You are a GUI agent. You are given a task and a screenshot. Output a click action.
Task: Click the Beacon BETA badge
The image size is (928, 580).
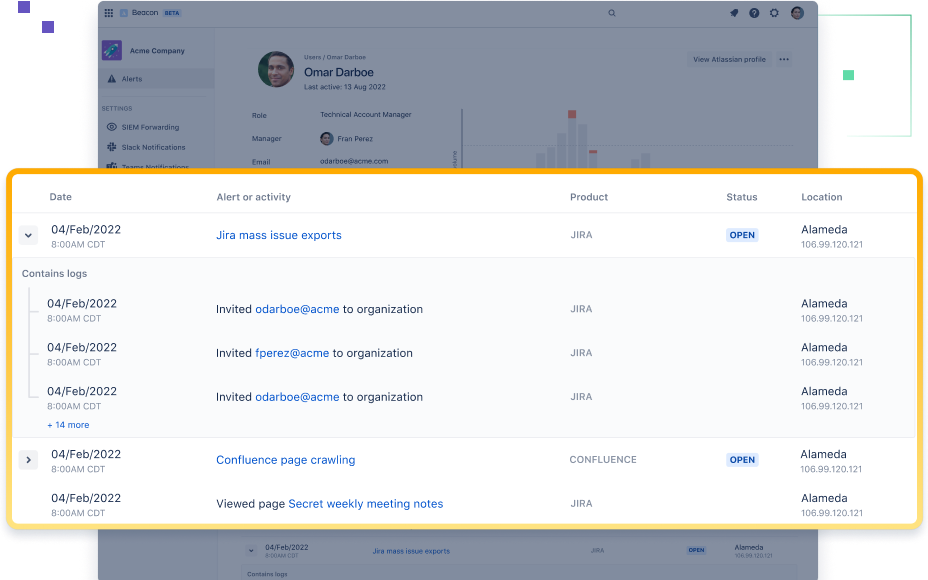click(172, 13)
